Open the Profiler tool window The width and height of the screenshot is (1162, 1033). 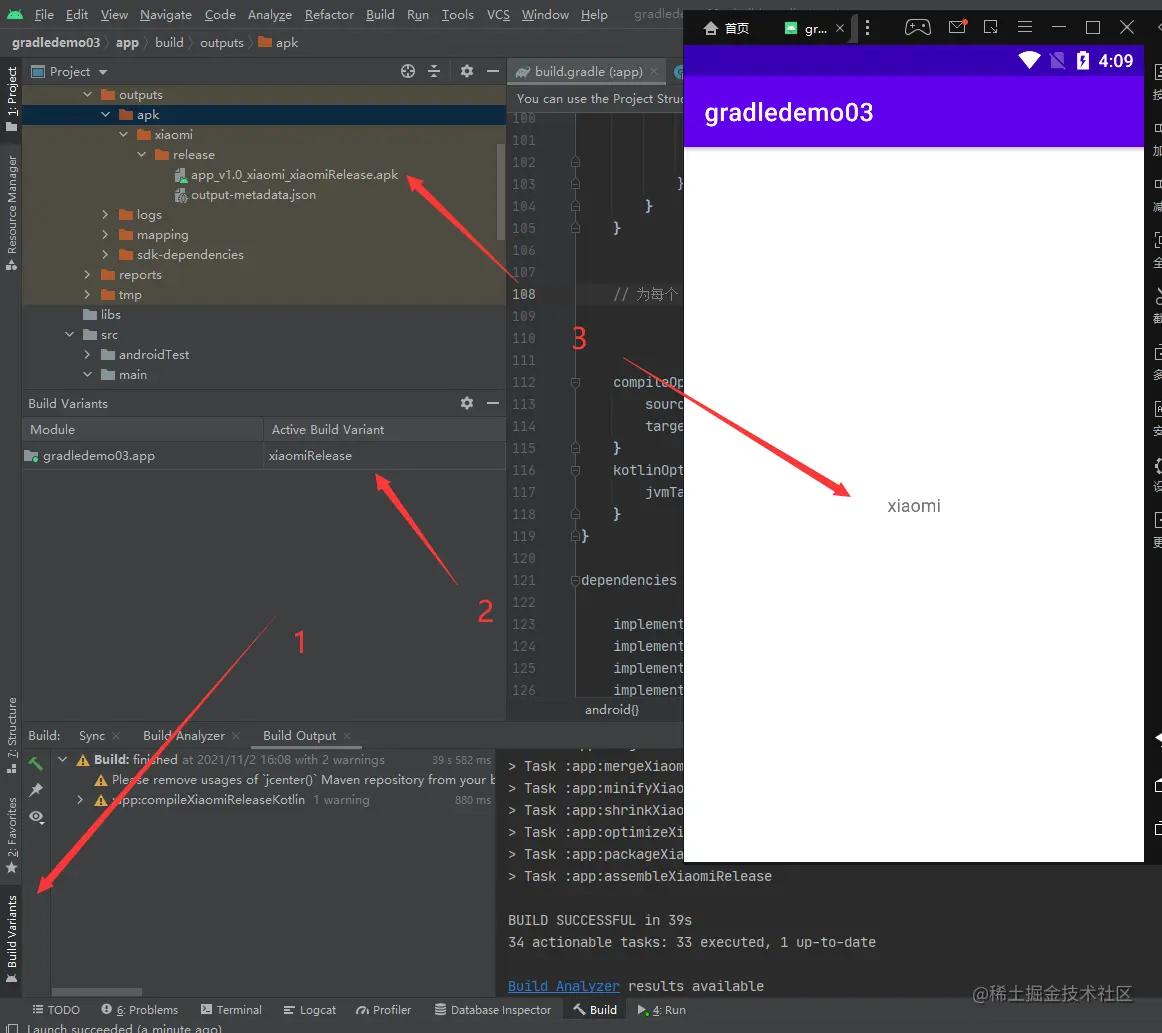pos(383,1010)
